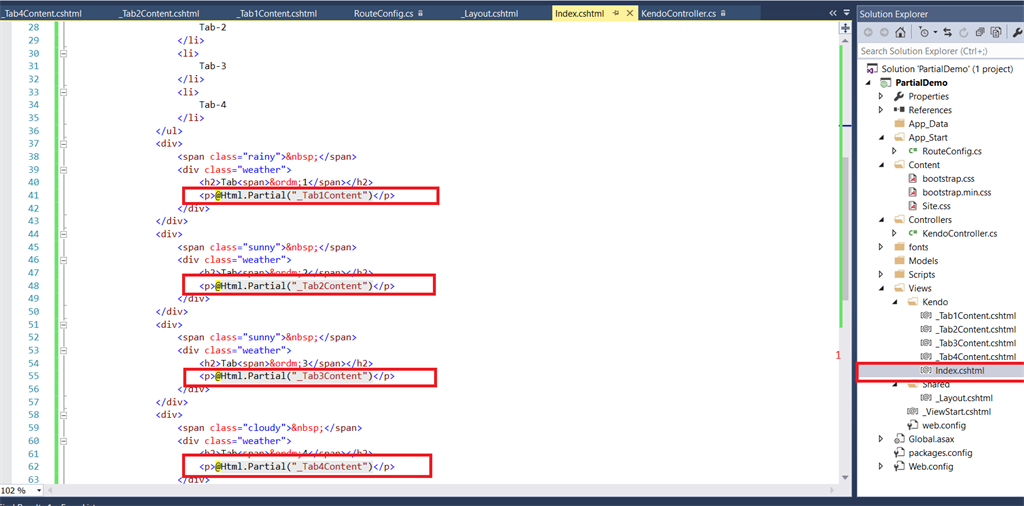The image size is (1024, 506).
Task: Collapse the div outlining box at line 44
Action: click(63, 234)
